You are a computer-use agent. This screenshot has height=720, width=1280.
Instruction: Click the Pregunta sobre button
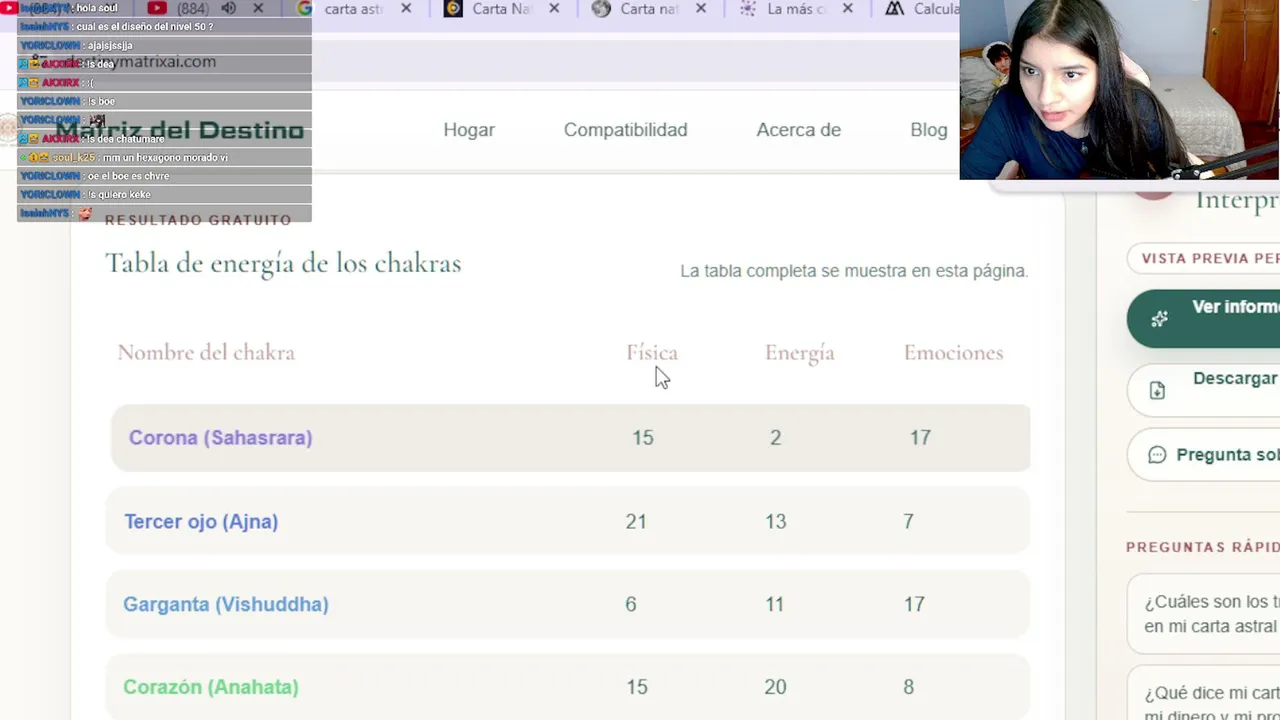(1203, 455)
